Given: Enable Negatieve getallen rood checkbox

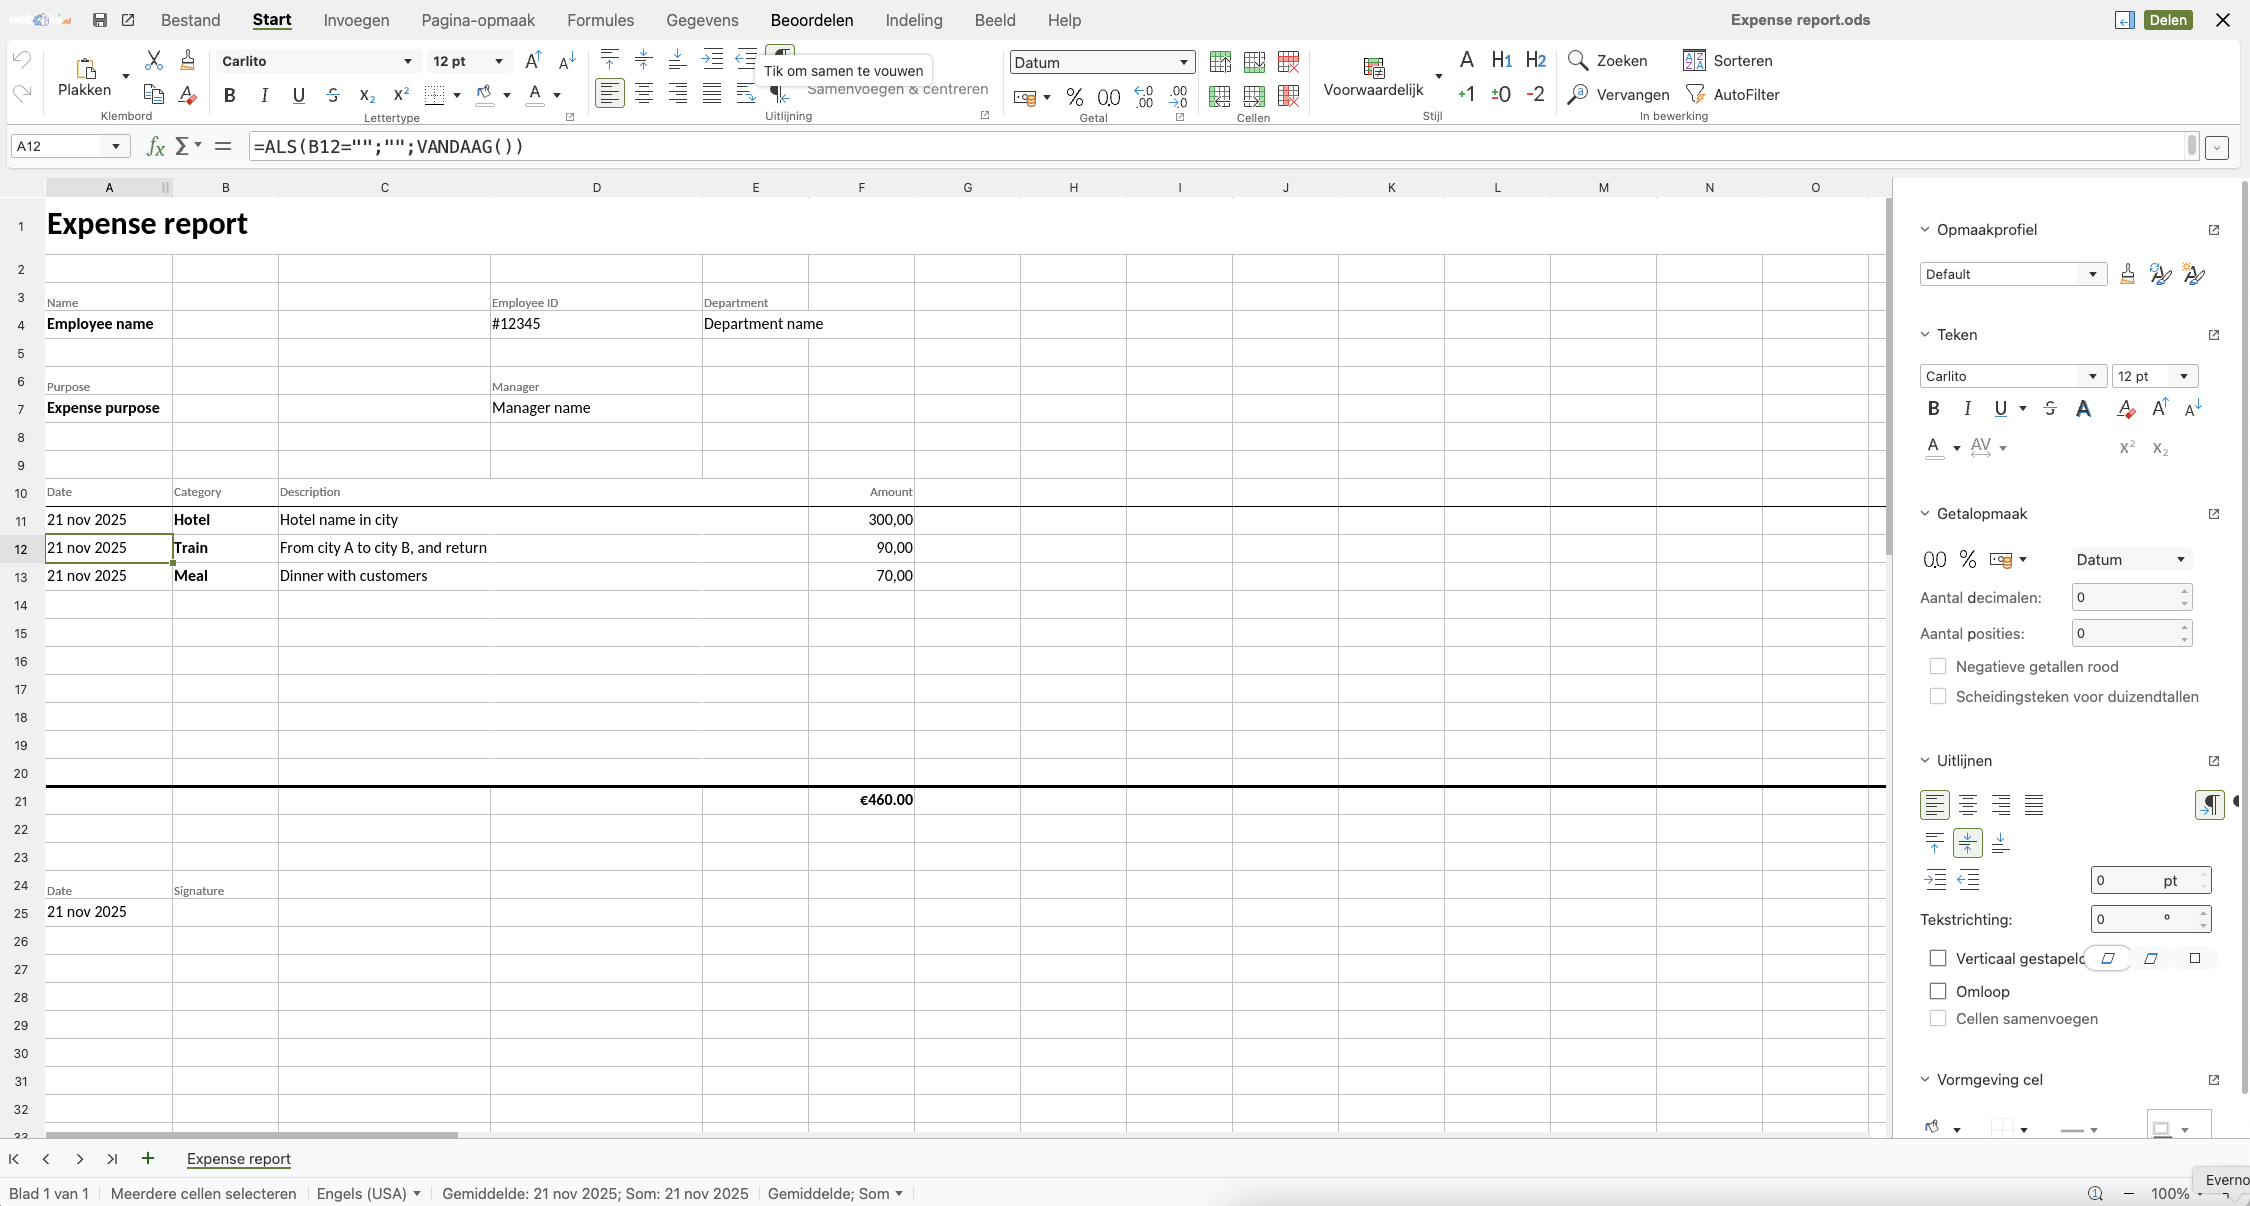Looking at the screenshot, I should point(1938,667).
